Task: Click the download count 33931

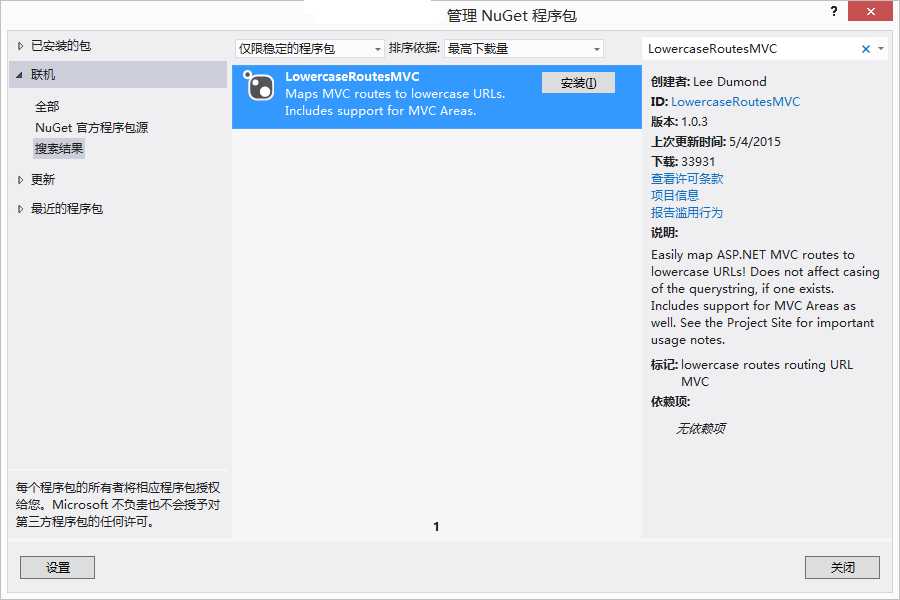Action: click(698, 161)
